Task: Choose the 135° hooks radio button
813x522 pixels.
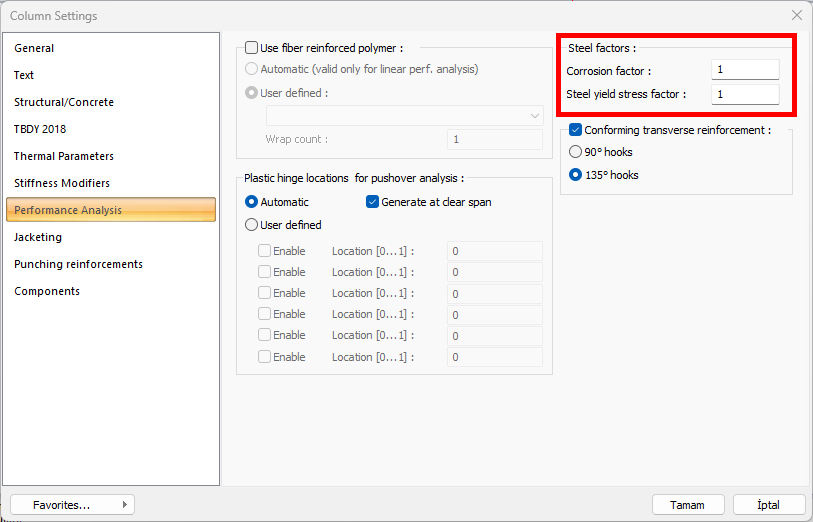Action: (x=575, y=175)
